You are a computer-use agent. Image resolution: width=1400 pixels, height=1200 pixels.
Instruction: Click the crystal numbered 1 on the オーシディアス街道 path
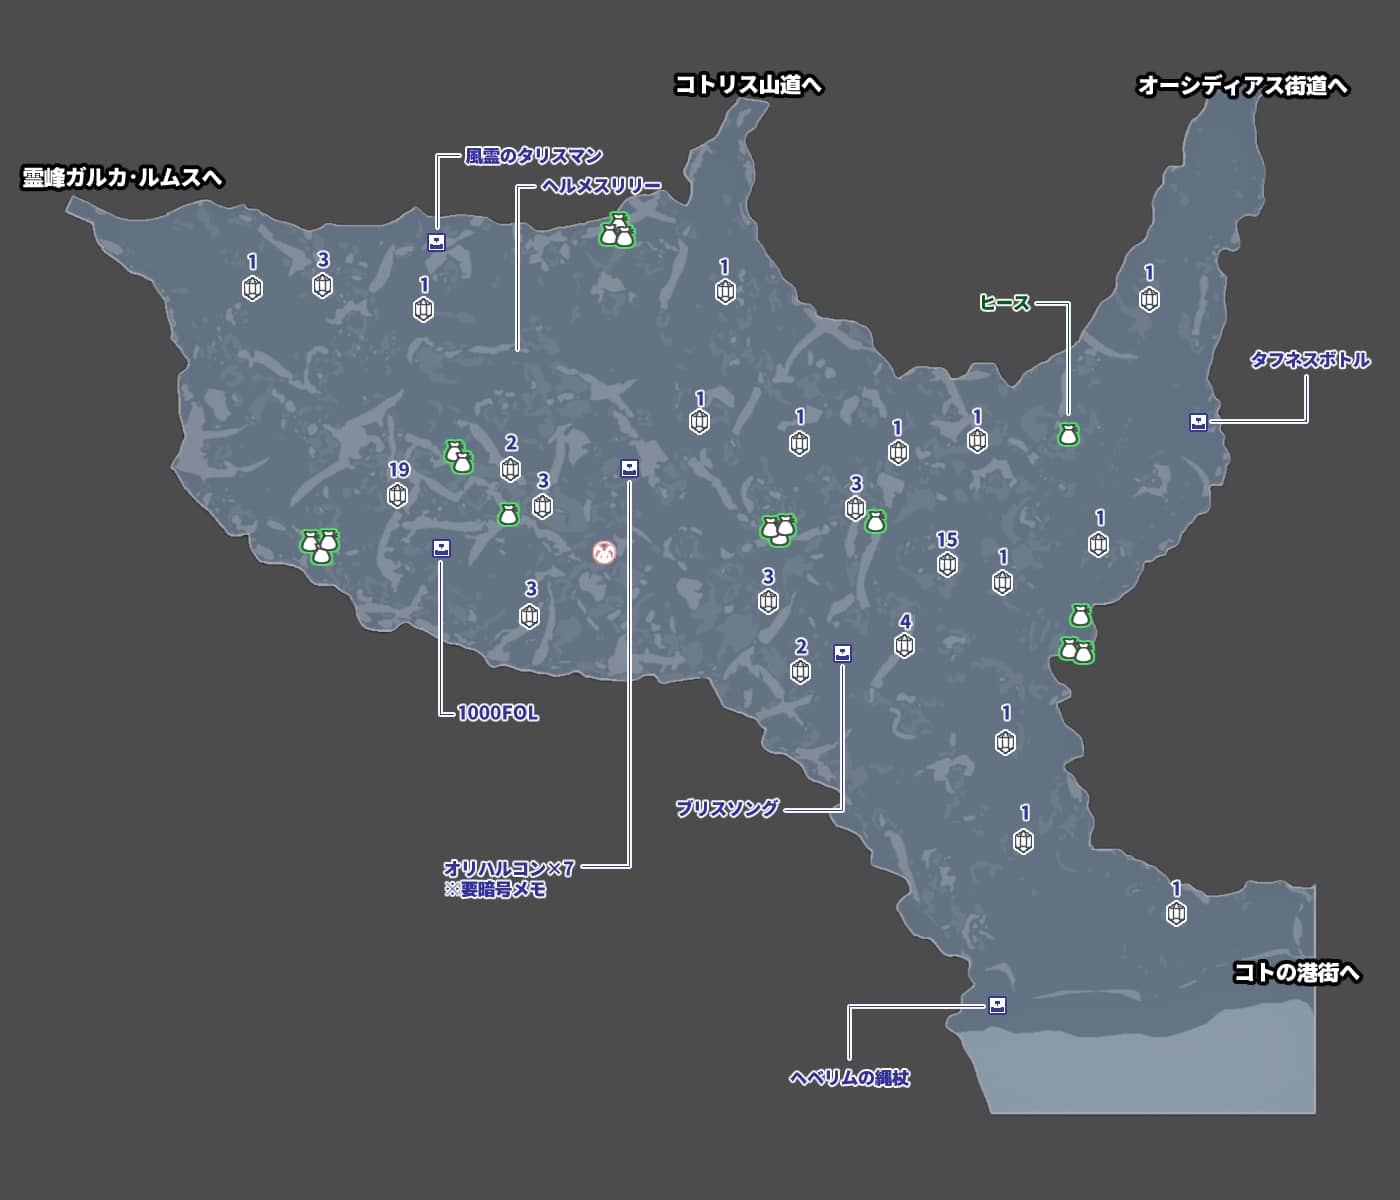click(1149, 298)
